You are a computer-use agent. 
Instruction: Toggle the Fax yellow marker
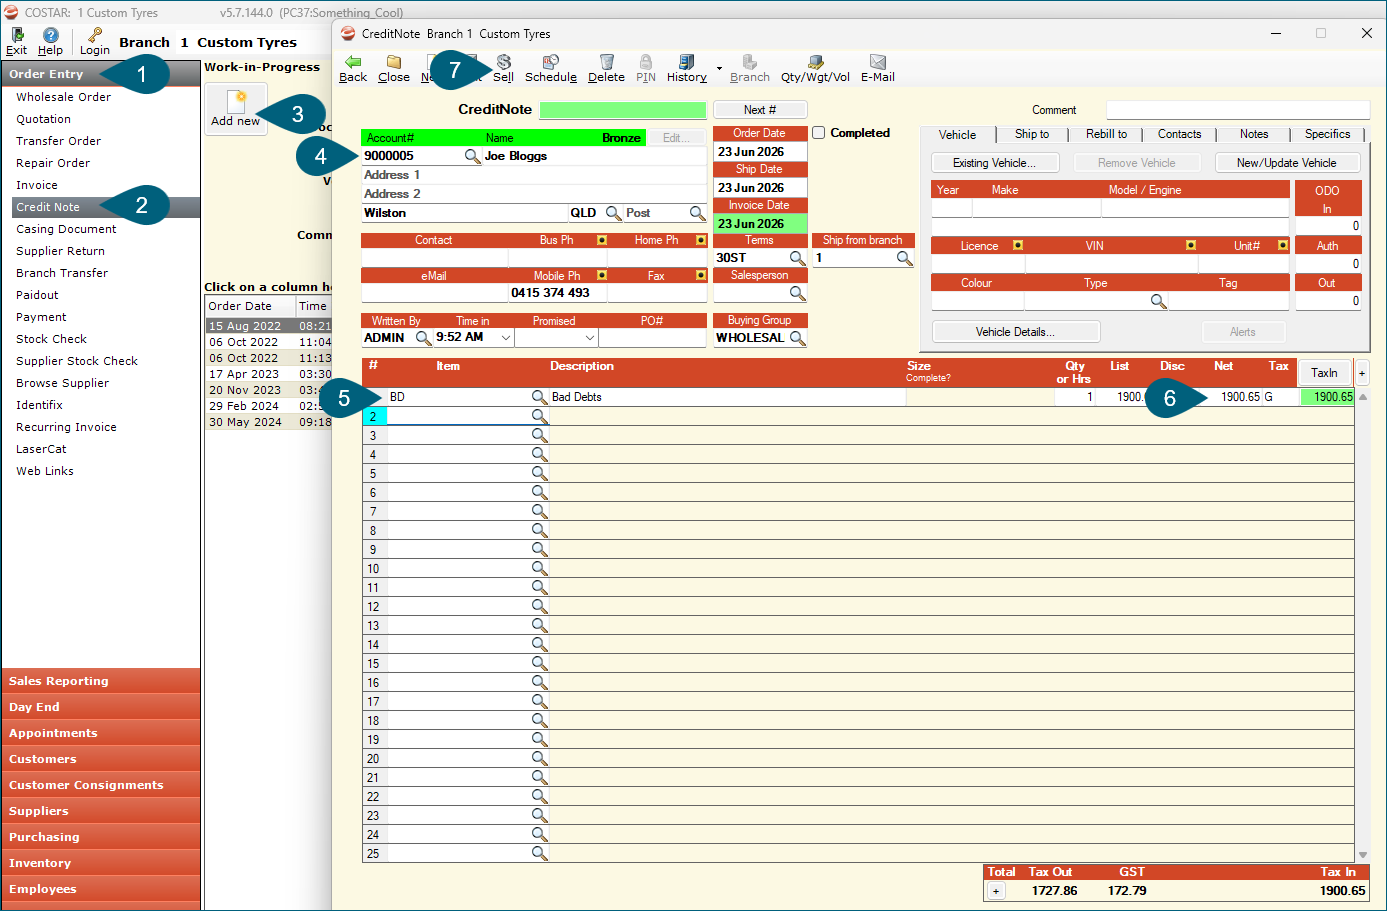tap(701, 275)
